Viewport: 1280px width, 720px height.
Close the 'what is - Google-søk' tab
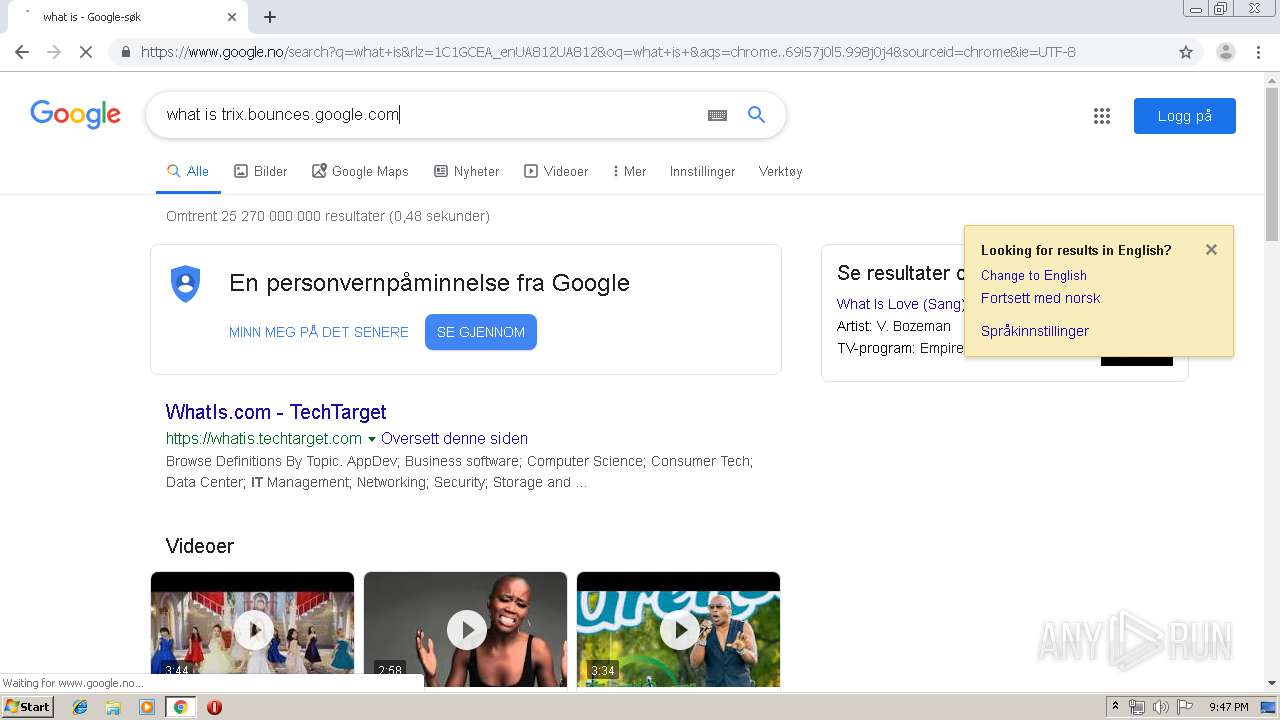click(x=232, y=17)
